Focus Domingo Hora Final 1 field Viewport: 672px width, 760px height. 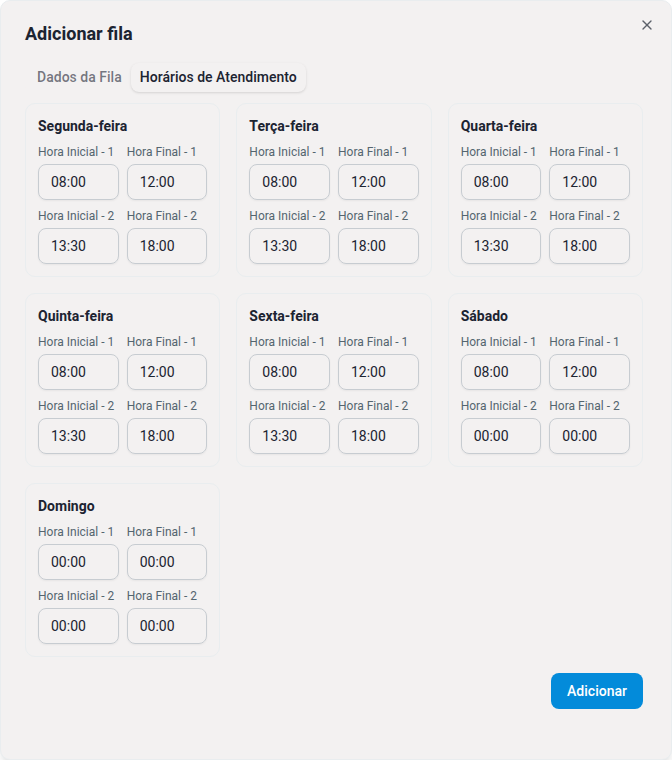pyautogui.click(x=167, y=562)
